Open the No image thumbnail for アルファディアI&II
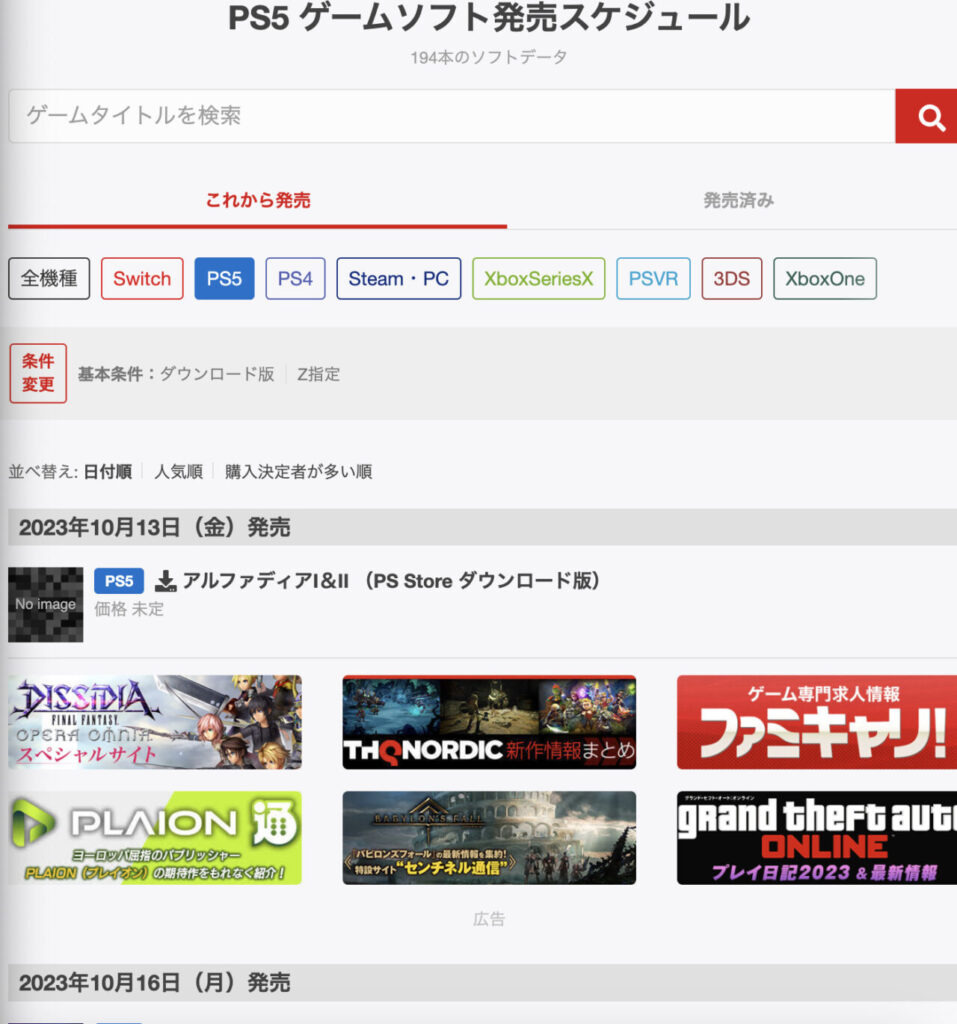957x1024 pixels. (46, 605)
